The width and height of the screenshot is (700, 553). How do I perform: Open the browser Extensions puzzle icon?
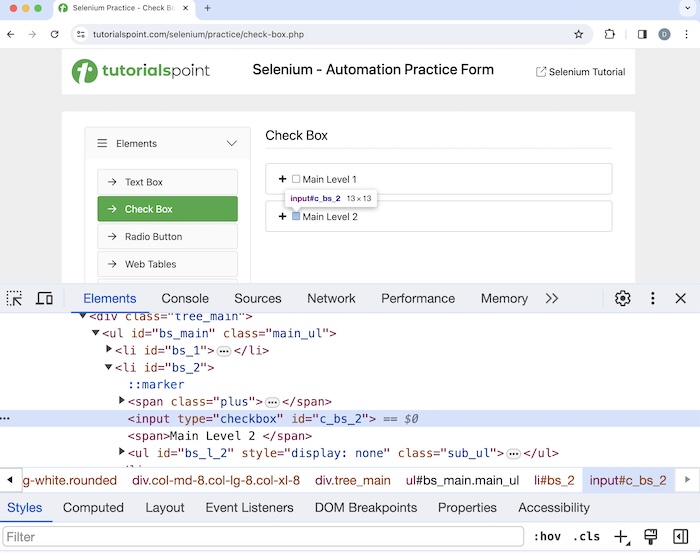610,34
